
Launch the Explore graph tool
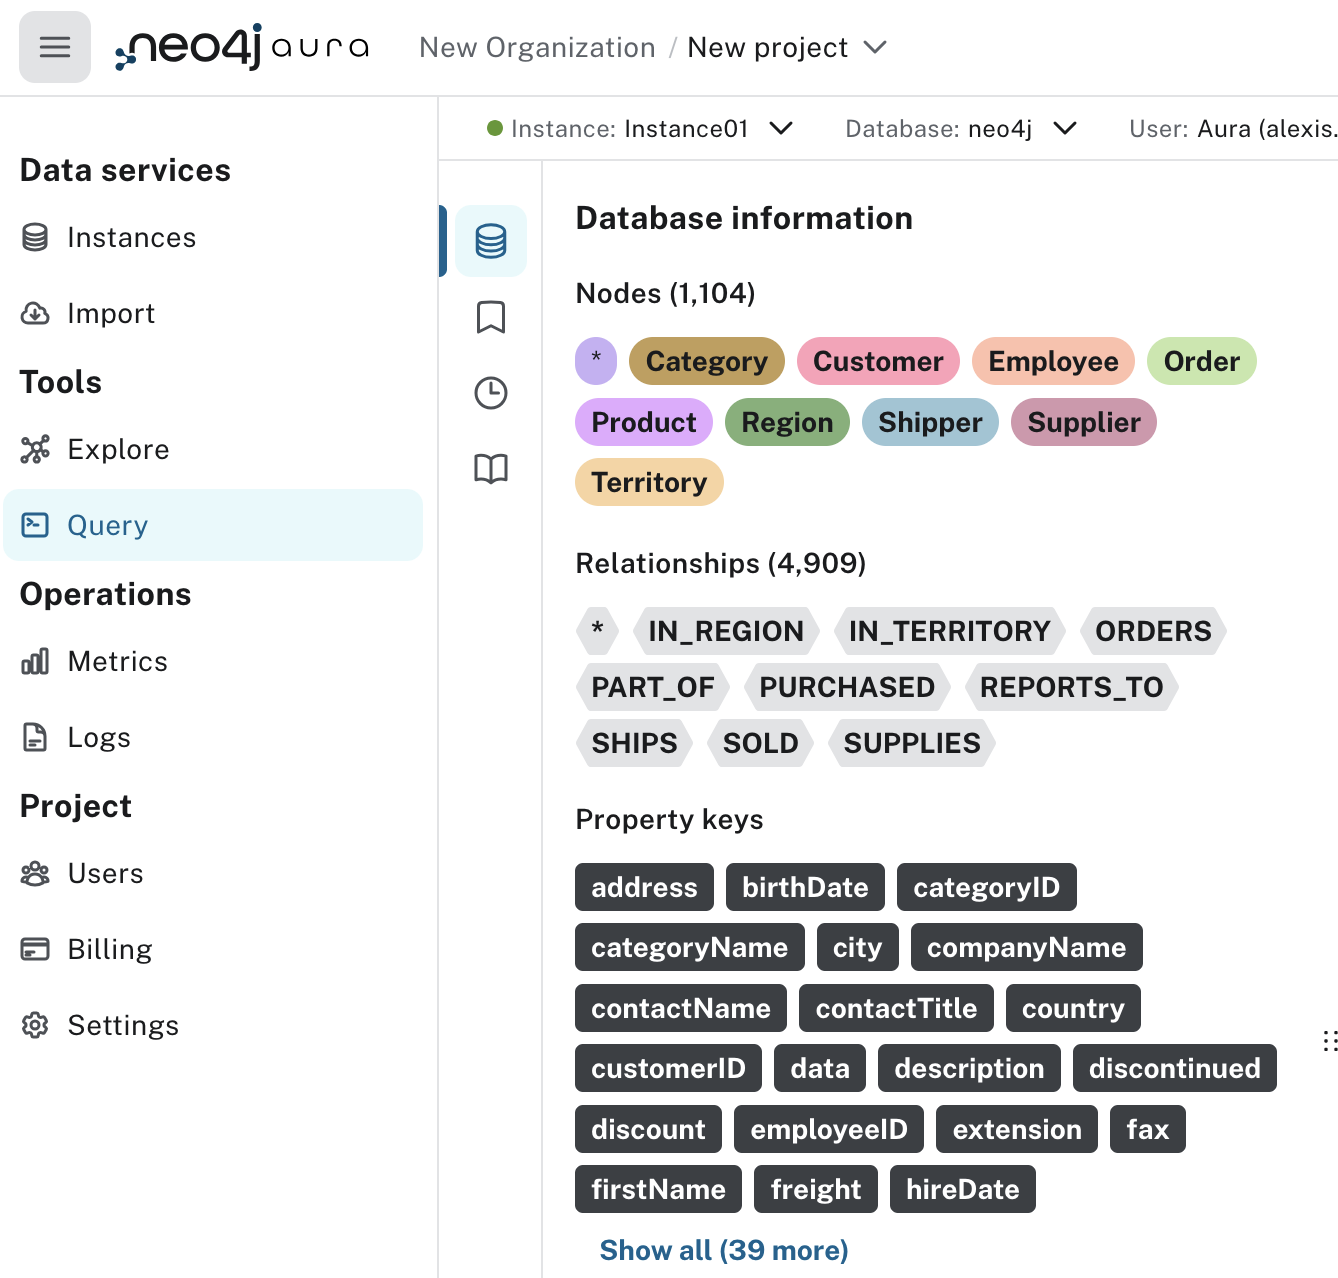(118, 449)
